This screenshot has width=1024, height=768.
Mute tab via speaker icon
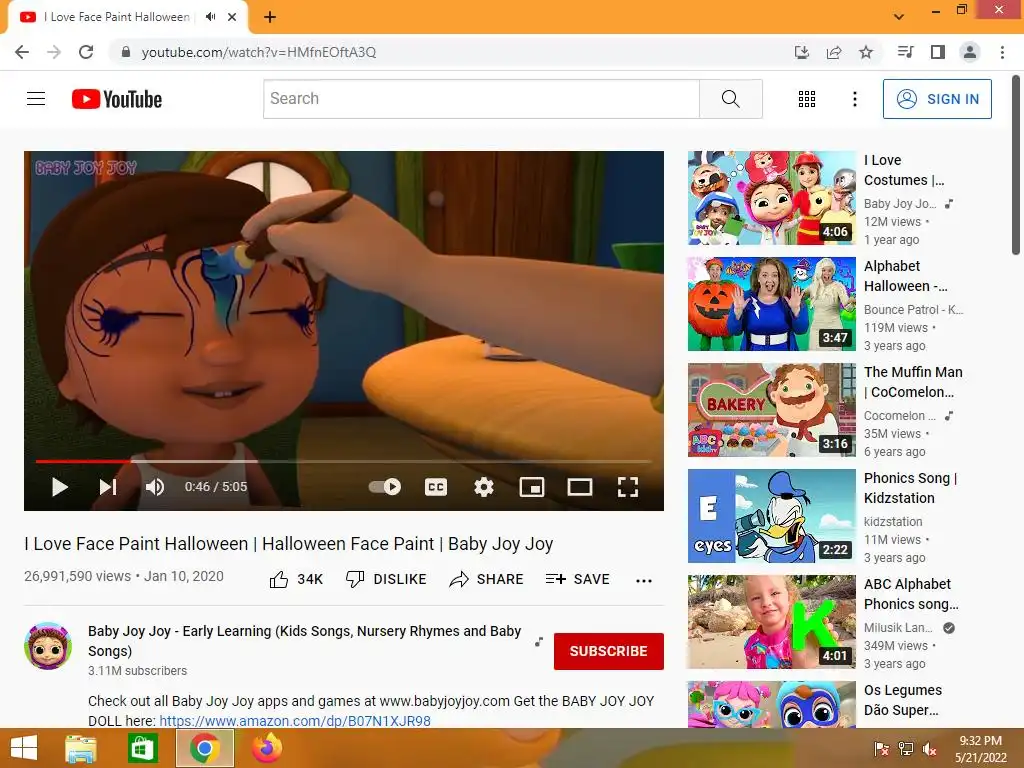pos(210,17)
